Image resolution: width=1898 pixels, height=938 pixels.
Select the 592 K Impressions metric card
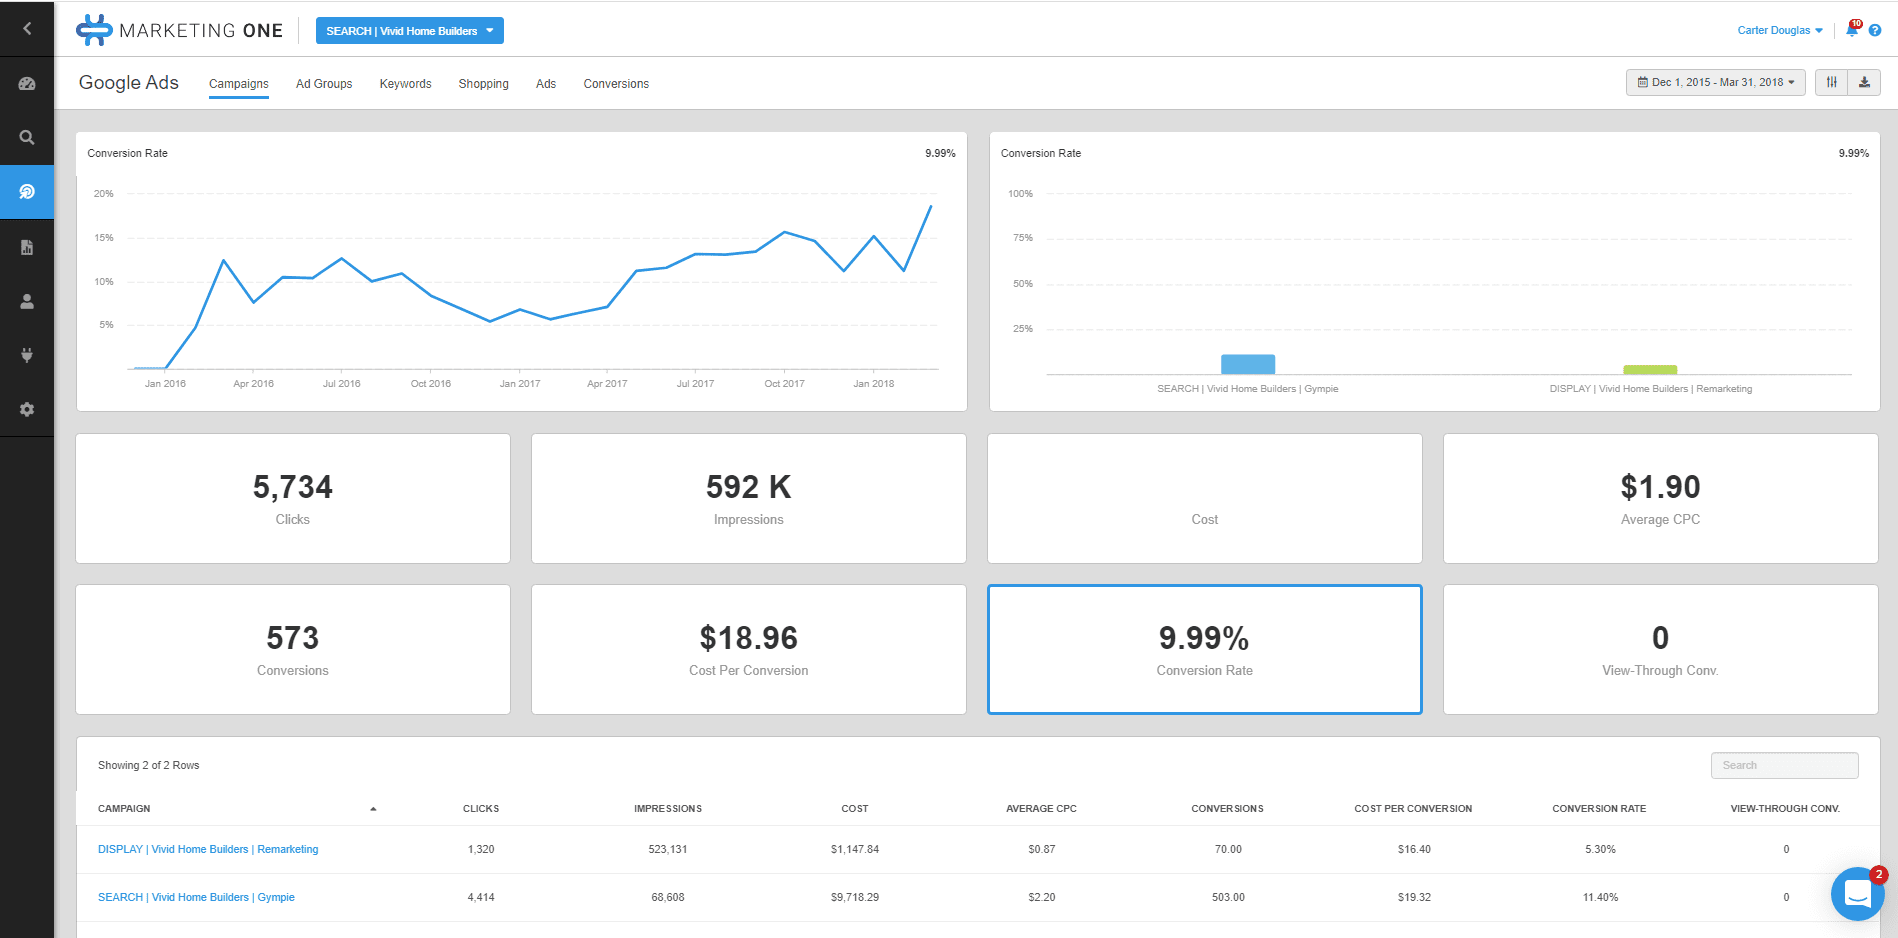749,498
